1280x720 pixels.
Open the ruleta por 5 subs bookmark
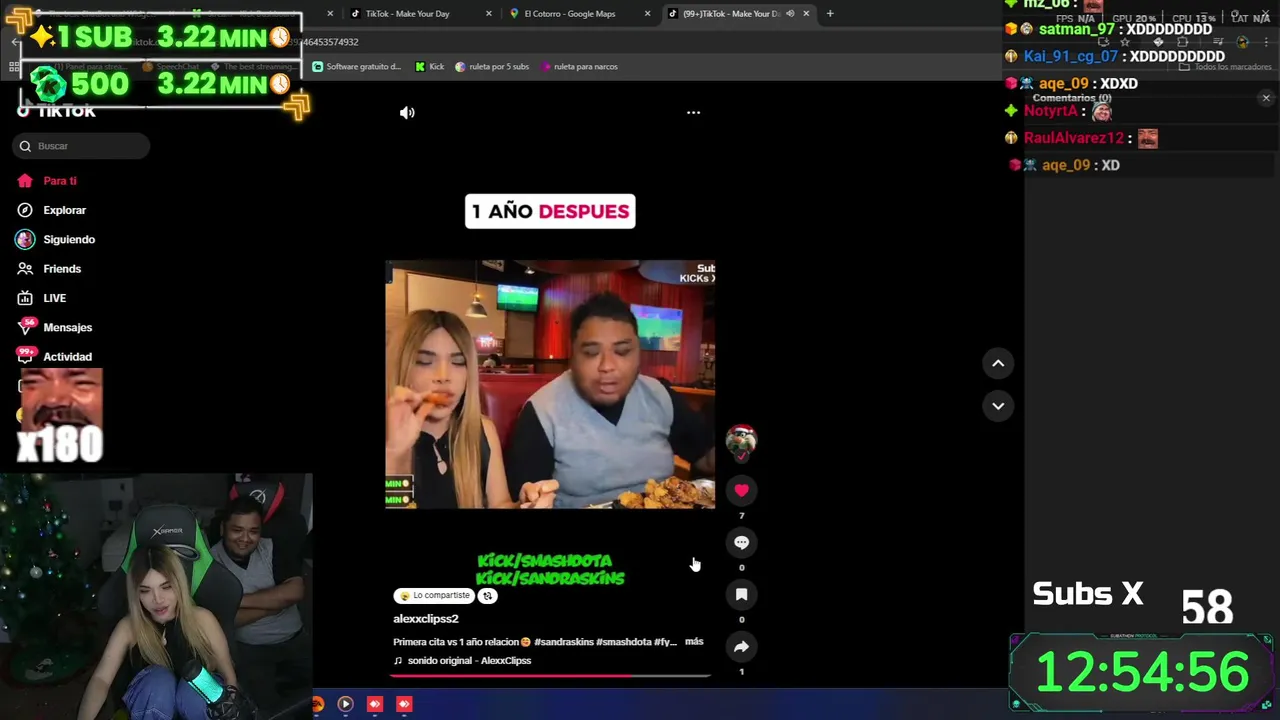pos(492,67)
